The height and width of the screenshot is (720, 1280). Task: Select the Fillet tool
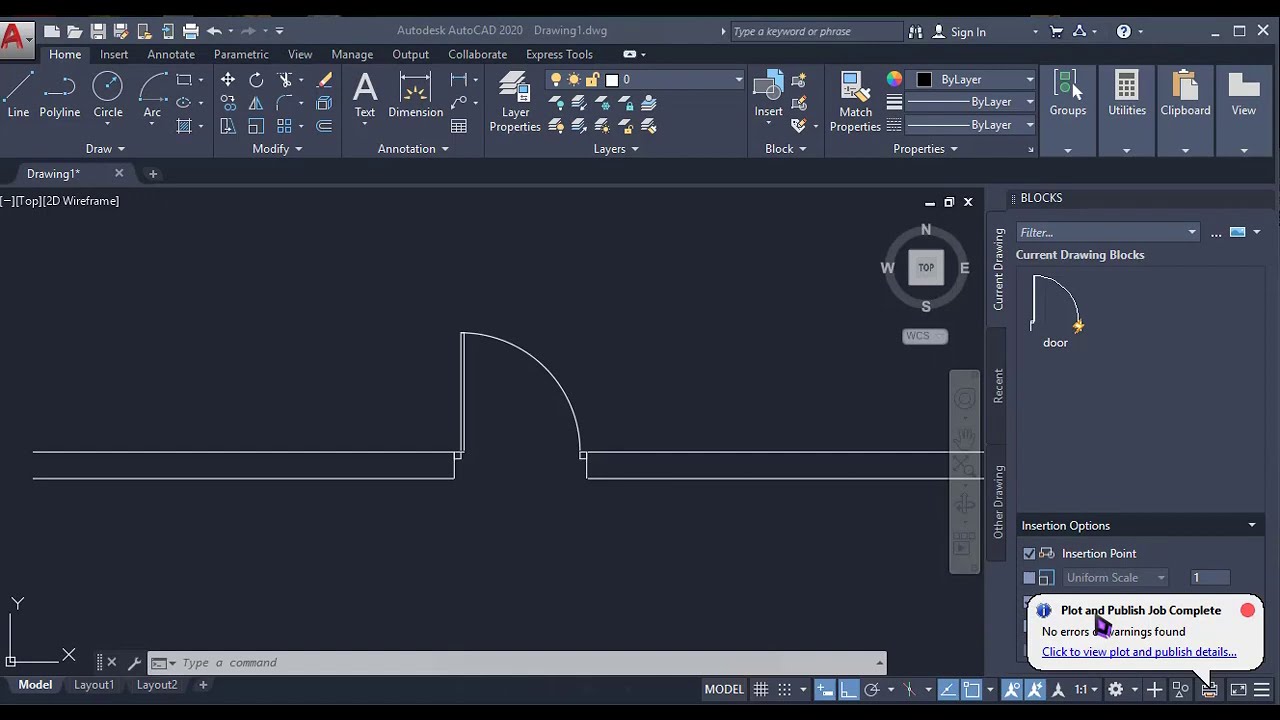tap(286, 103)
